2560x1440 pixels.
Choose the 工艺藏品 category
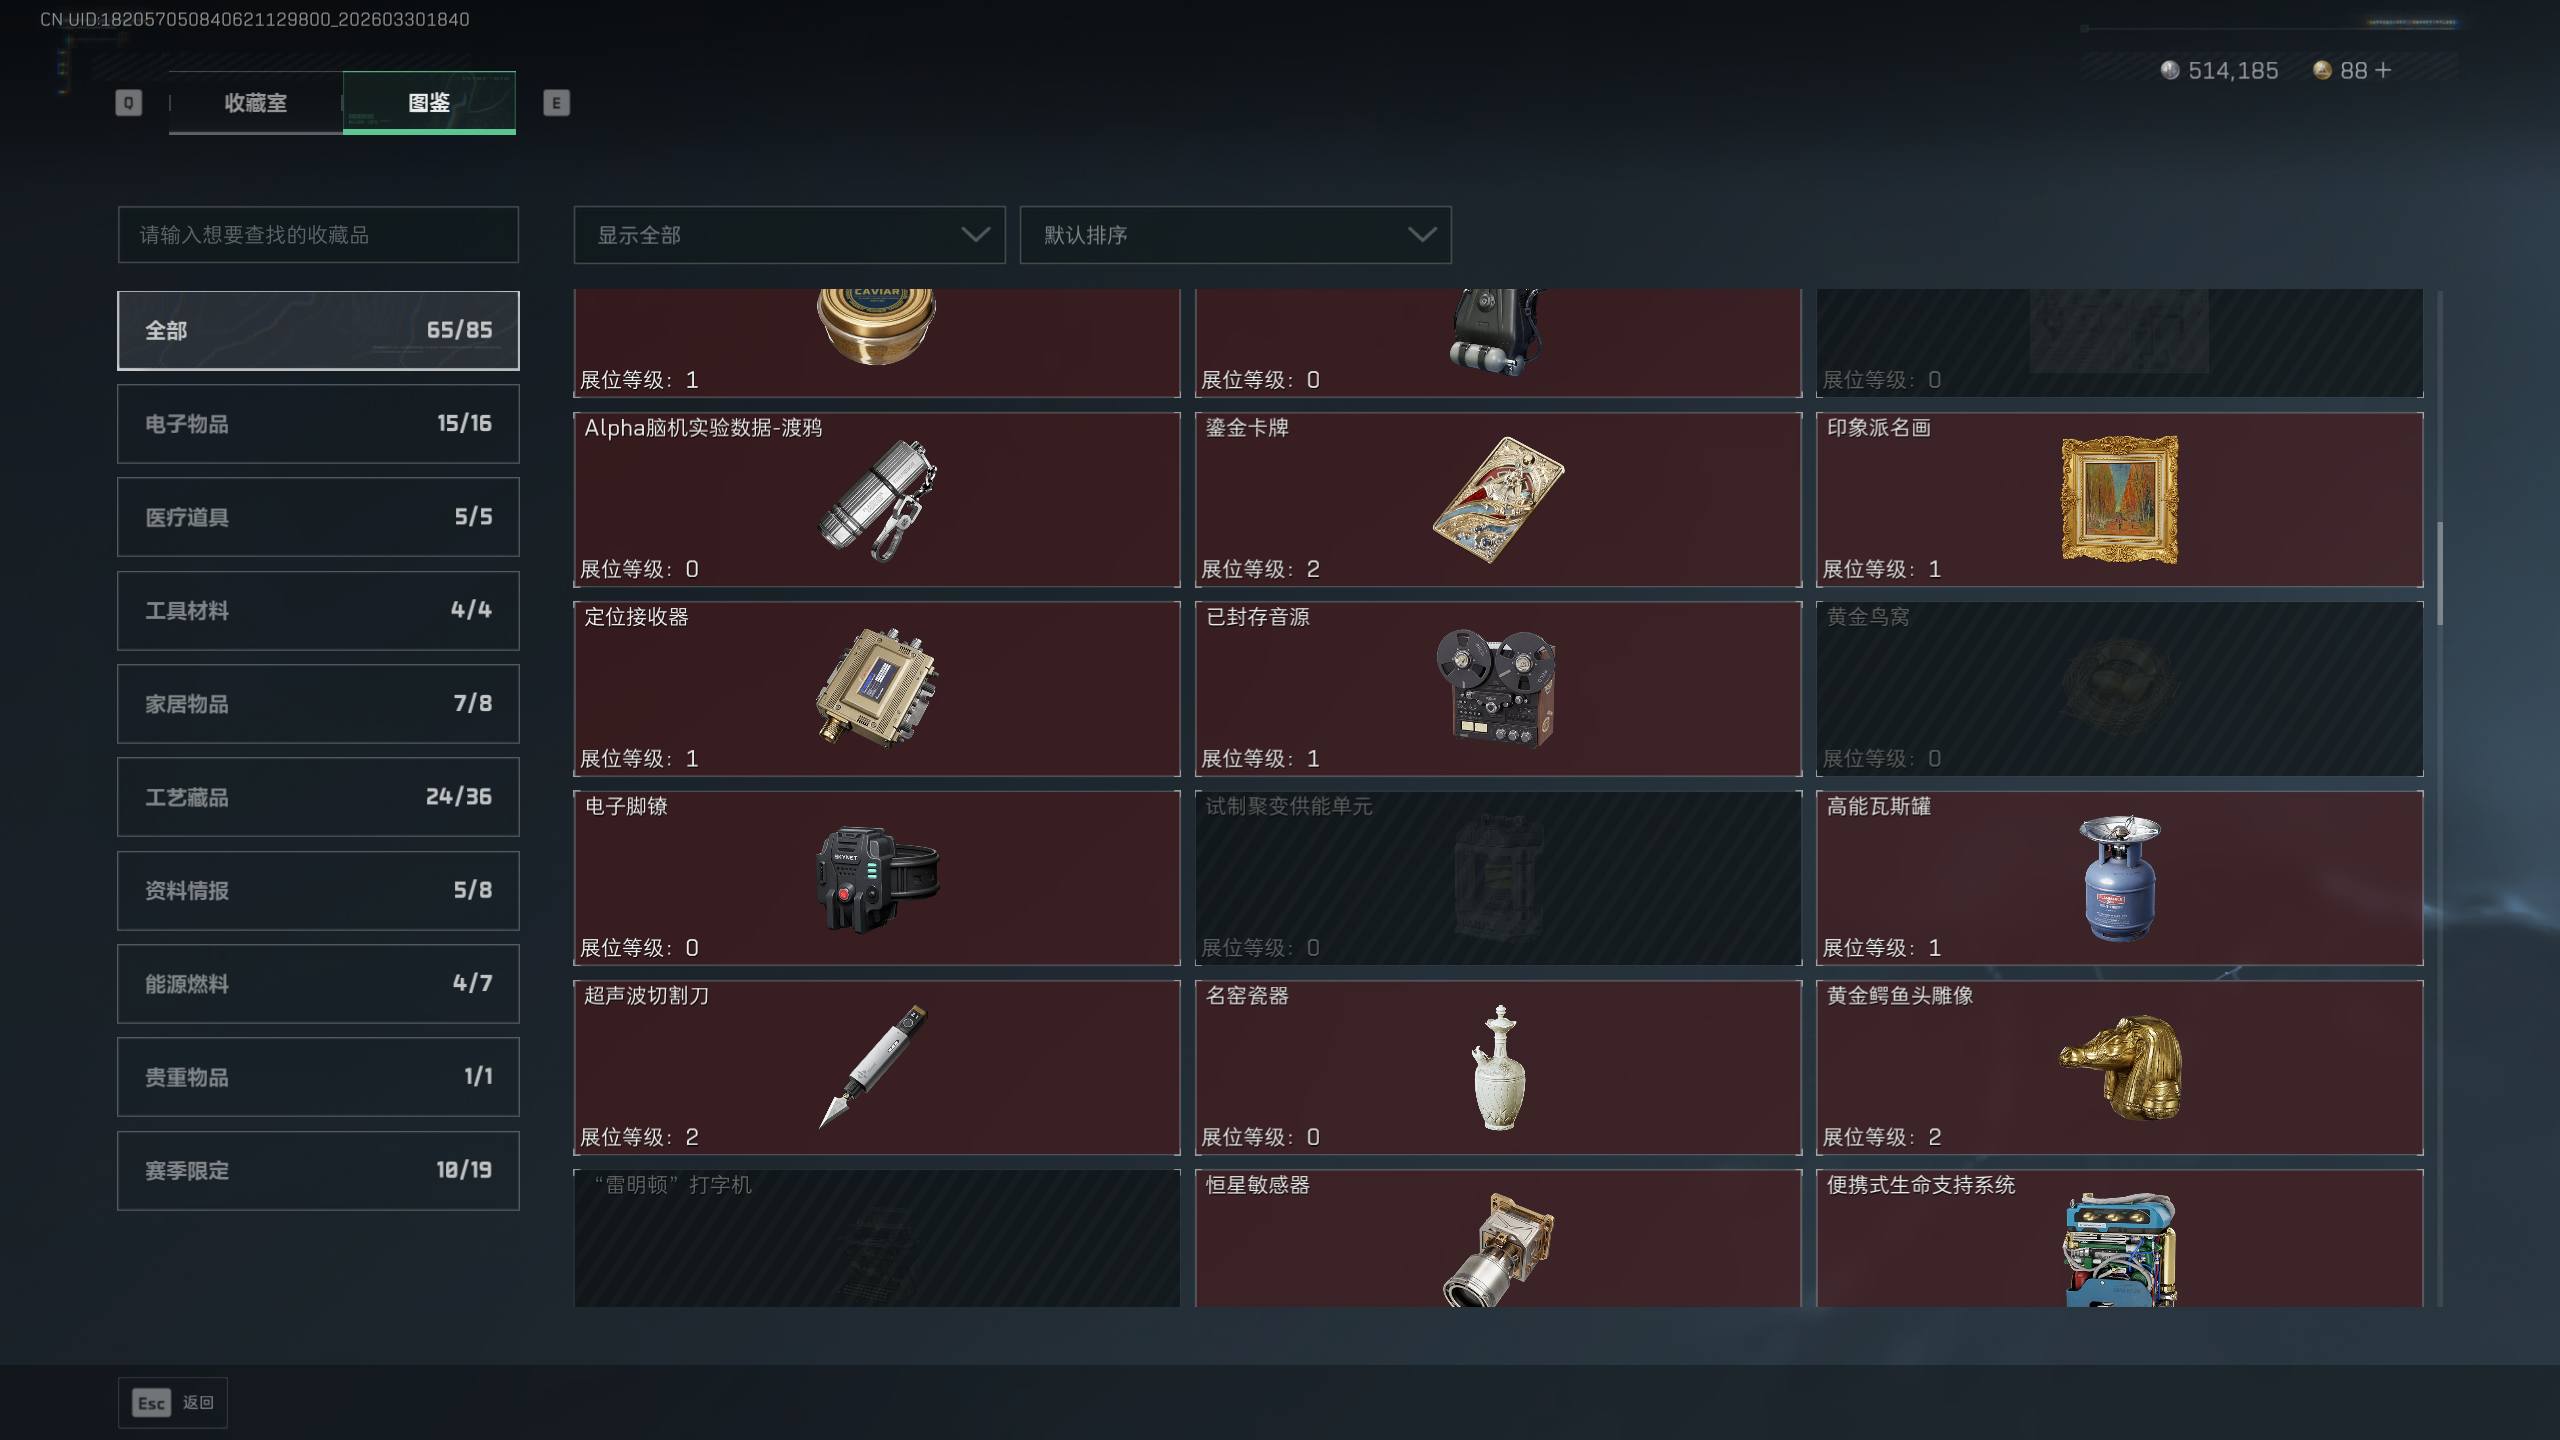pyautogui.click(x=318, y=797)
